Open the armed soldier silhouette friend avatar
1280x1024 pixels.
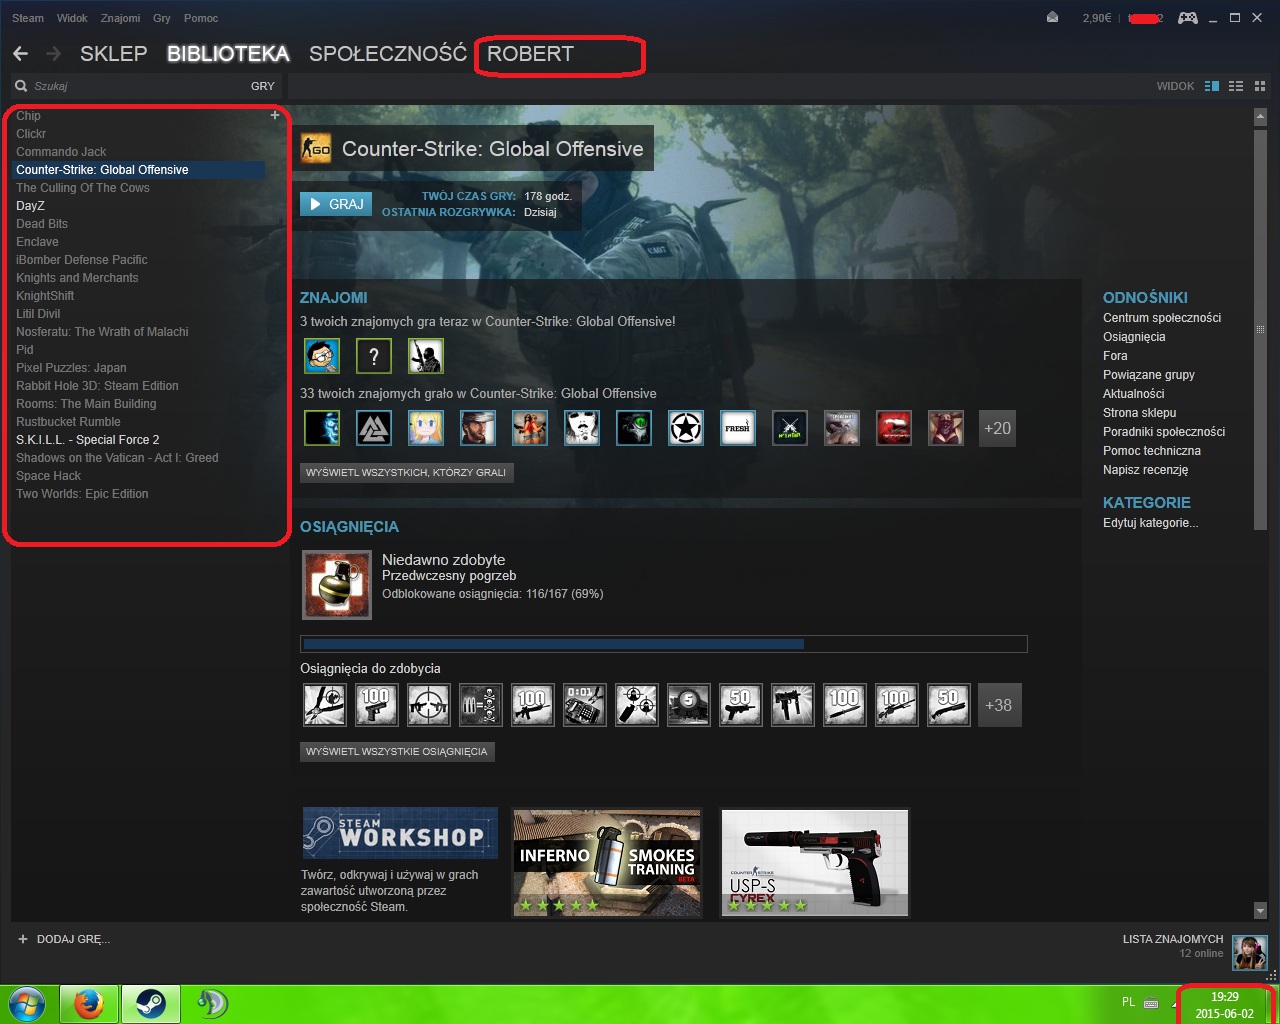pos(426,355)
